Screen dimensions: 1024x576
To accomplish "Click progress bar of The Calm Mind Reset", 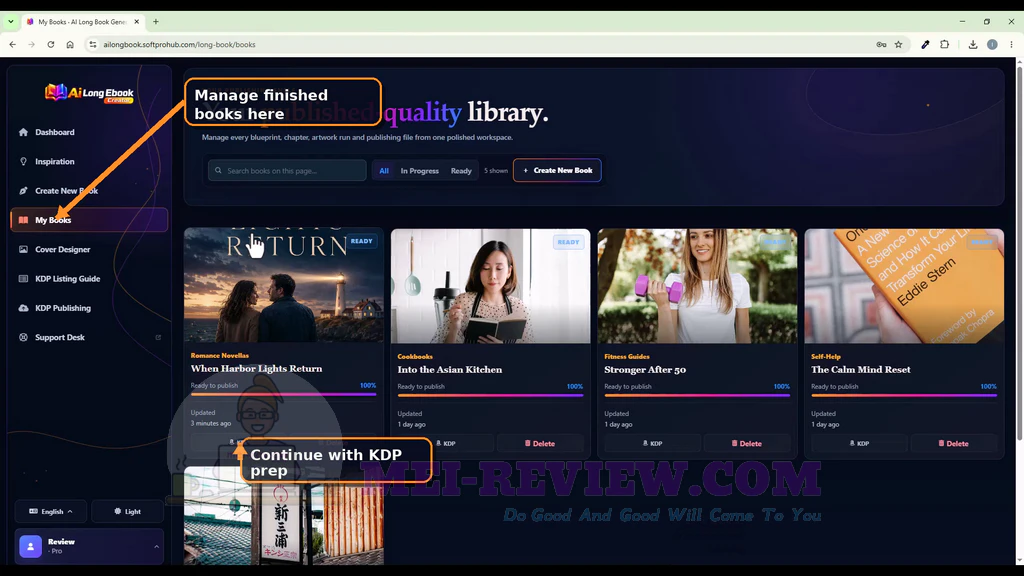I will [x=904, y=396].
